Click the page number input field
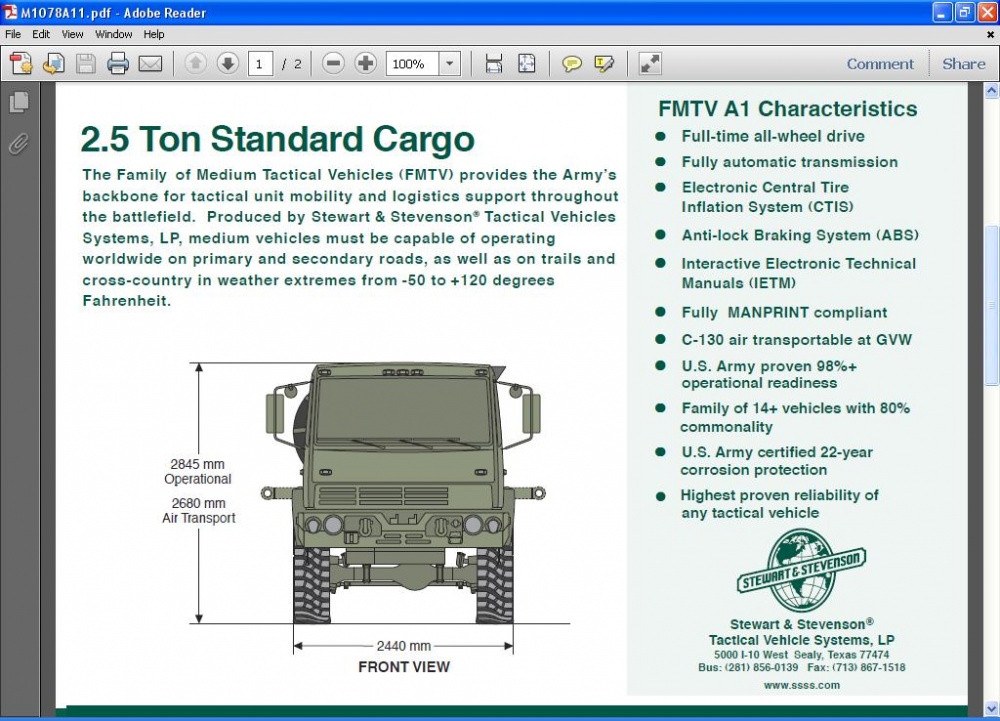The width and height of the screenshot is (1000, 721). (x=260, y=64)
